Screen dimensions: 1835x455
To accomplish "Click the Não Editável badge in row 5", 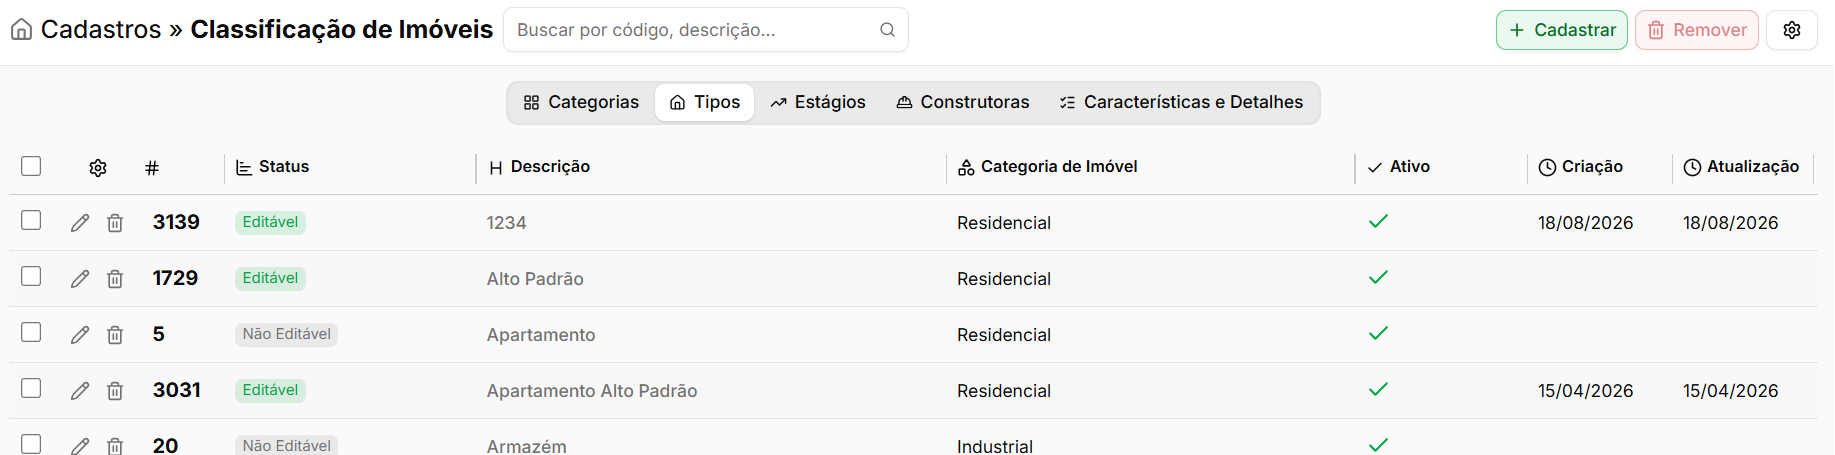I will click(286, 334).
